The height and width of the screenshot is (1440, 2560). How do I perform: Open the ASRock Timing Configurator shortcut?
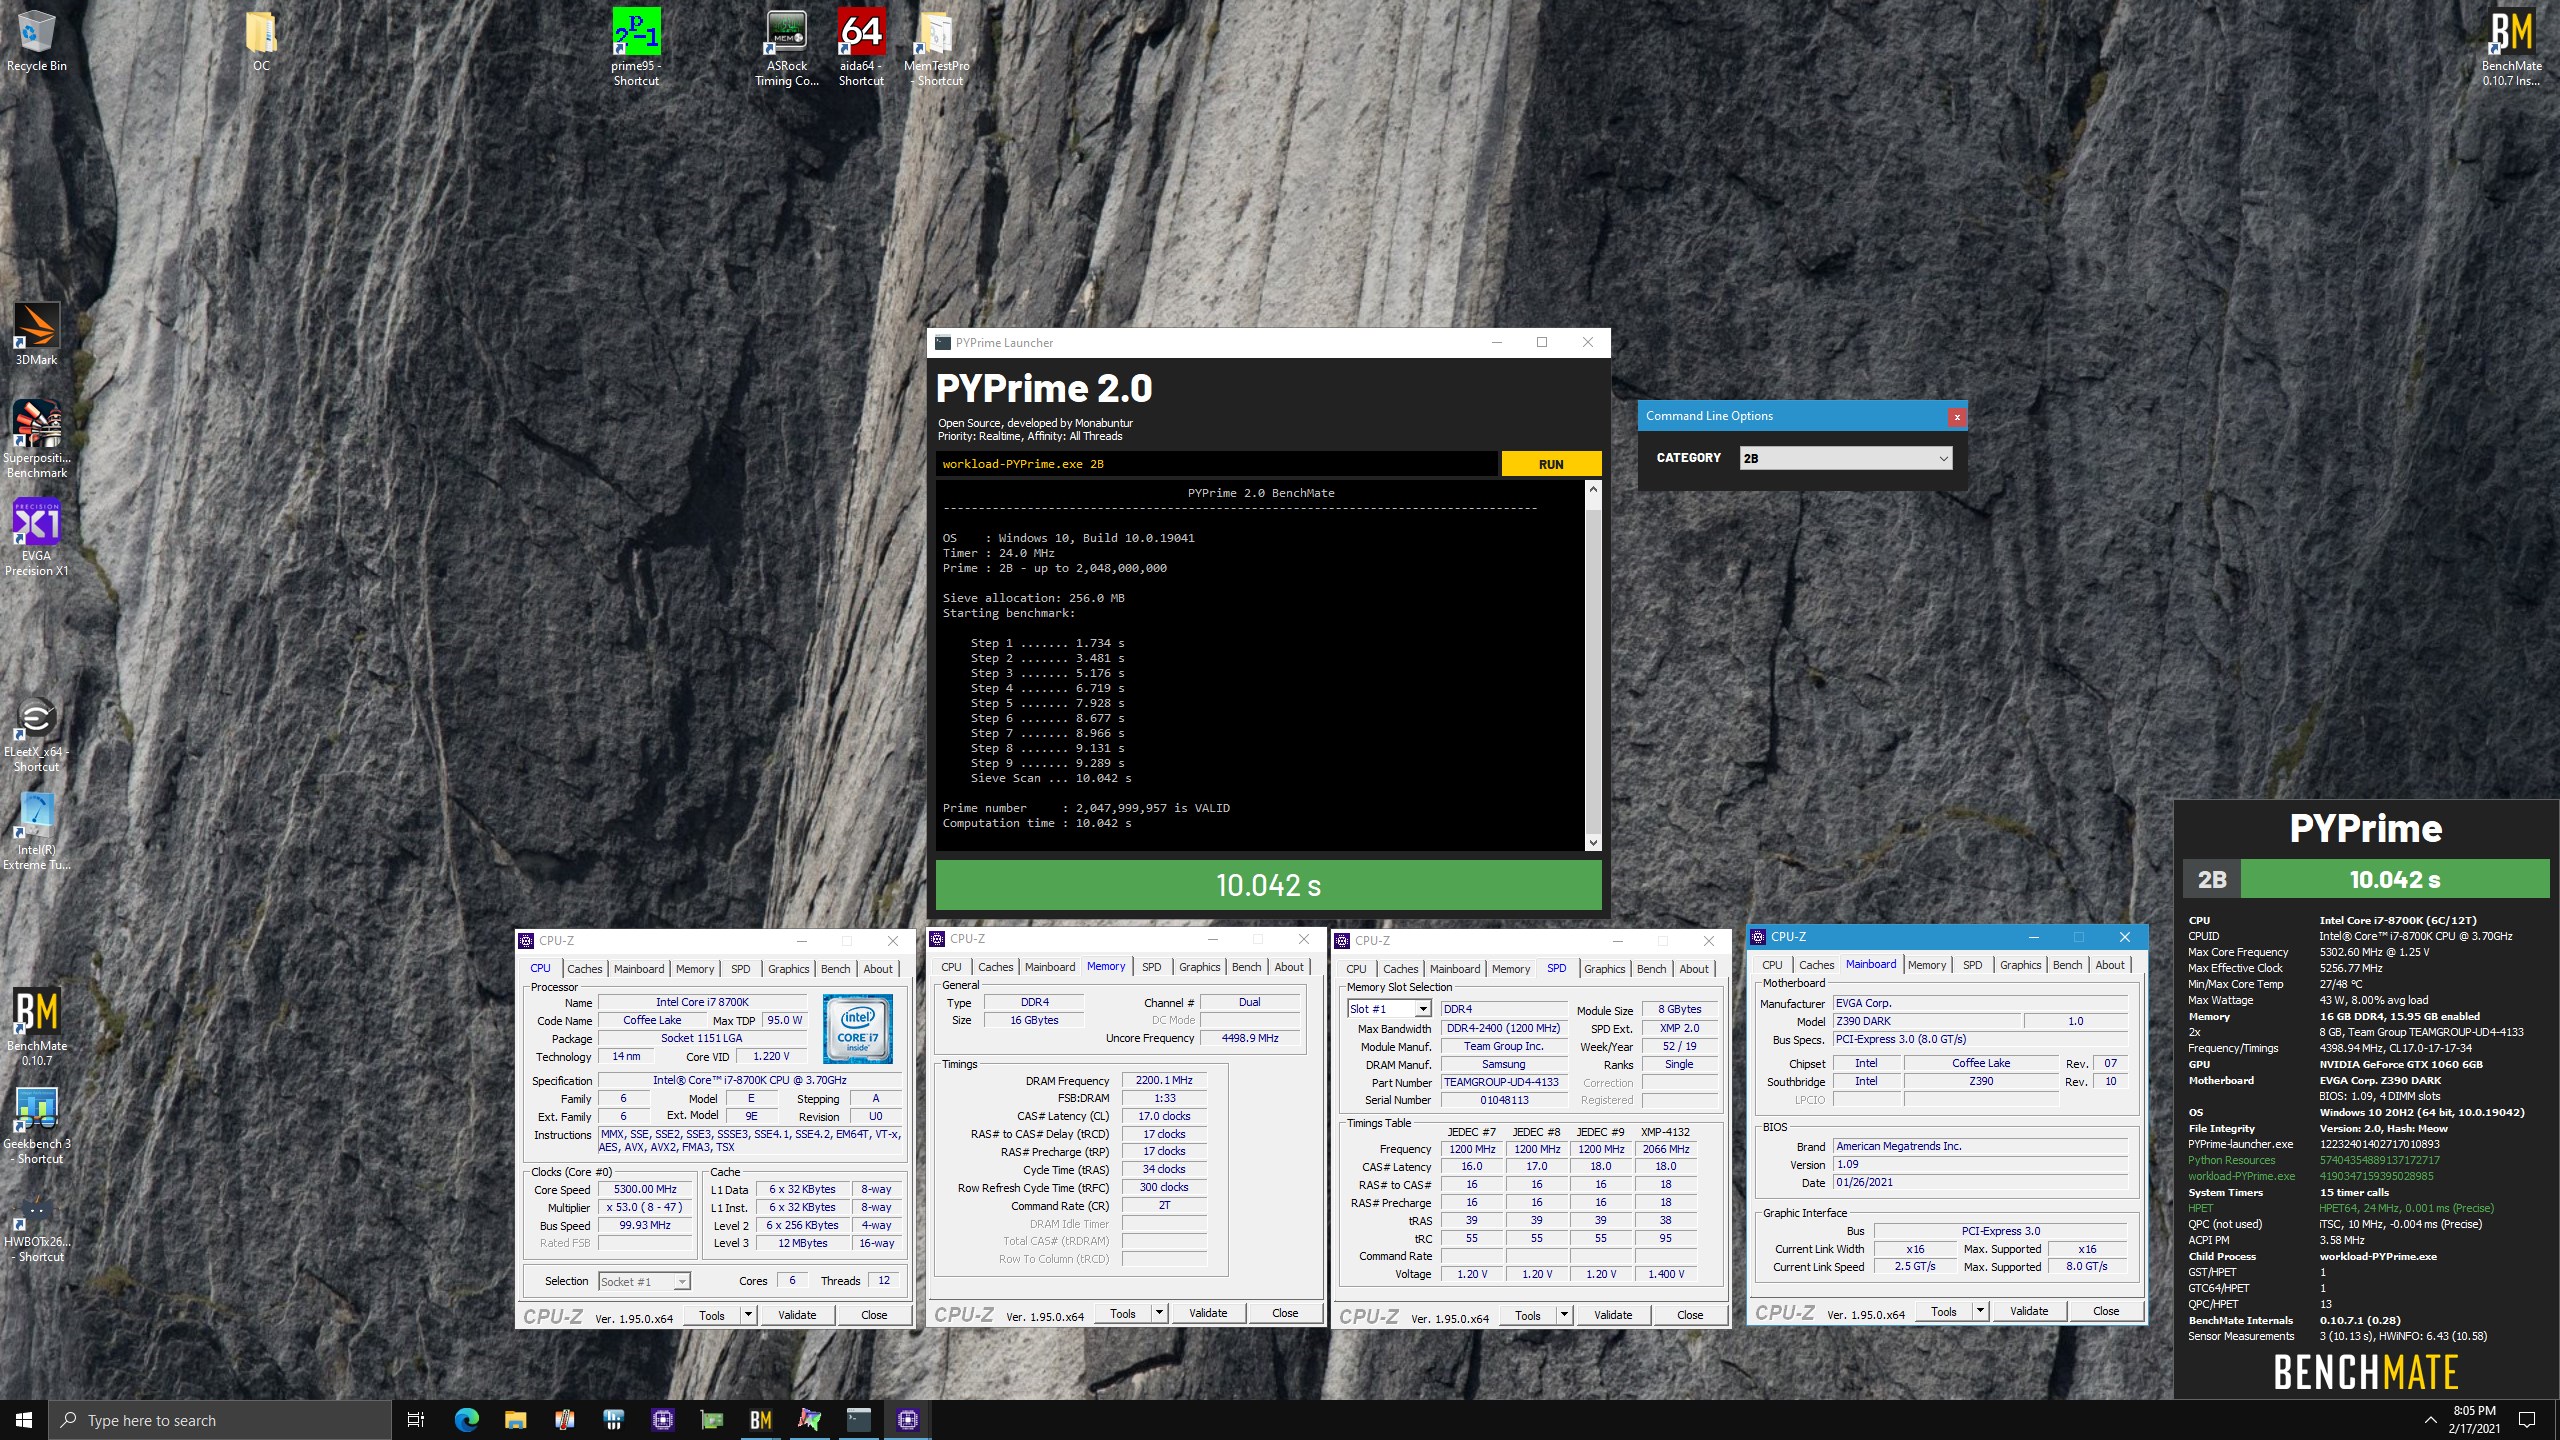pos(787,48)
